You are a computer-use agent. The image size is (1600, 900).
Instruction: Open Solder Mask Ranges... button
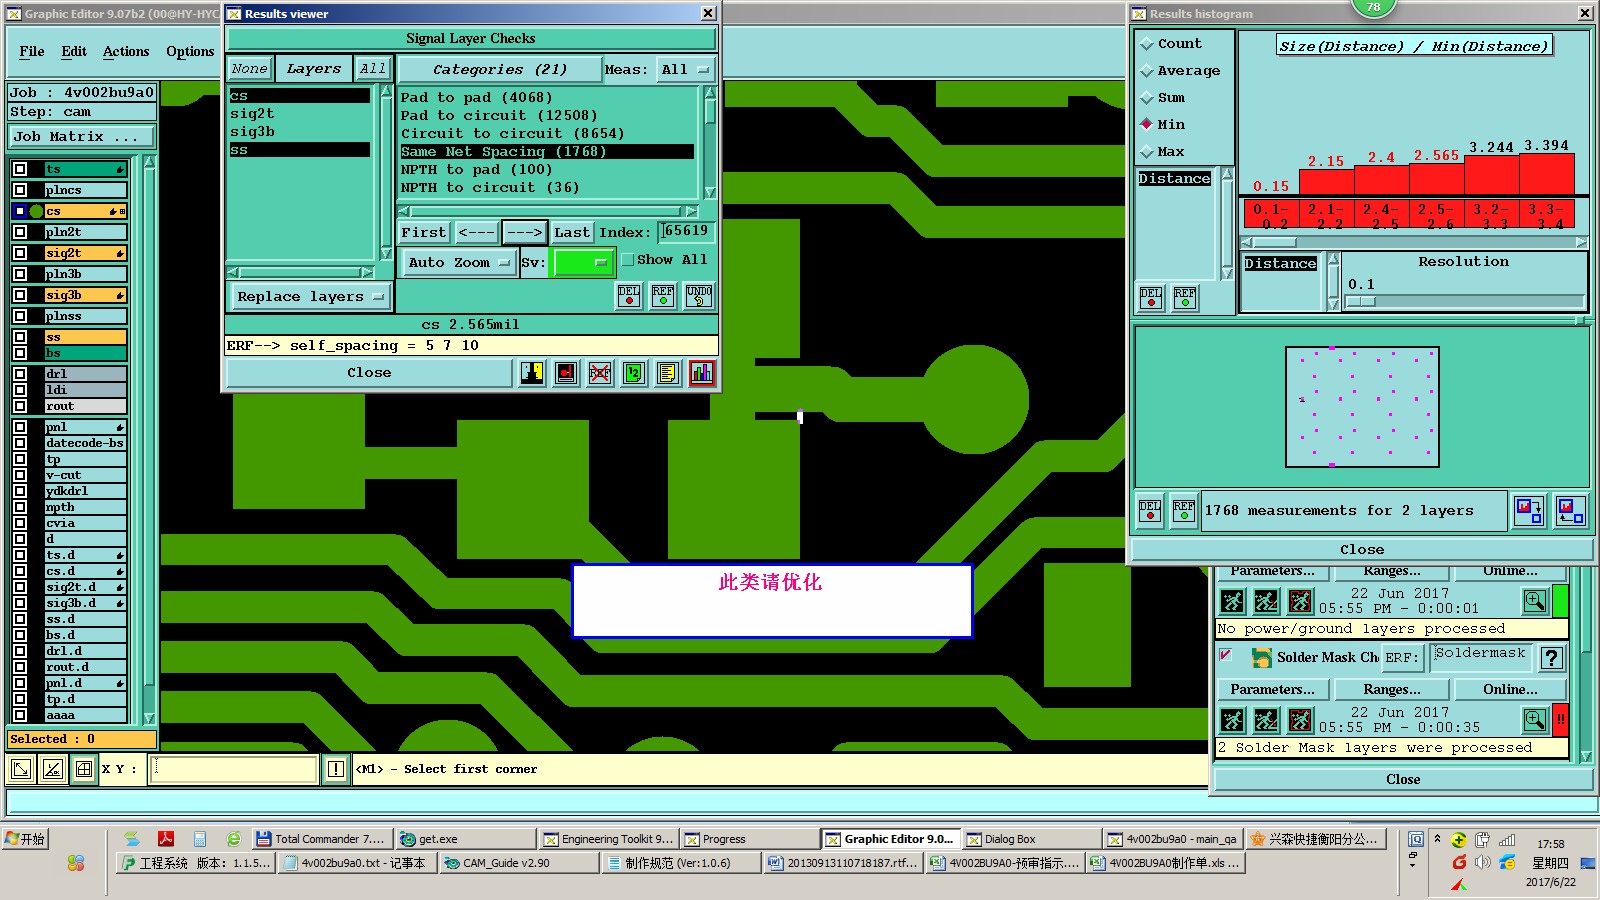click(x=1392, y=690)
